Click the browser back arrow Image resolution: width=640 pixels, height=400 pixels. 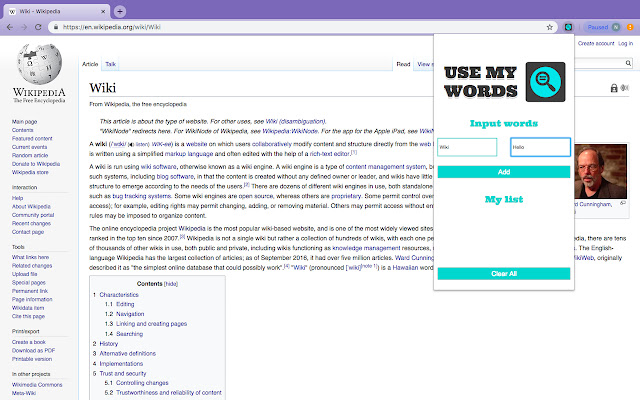[10, 27]
